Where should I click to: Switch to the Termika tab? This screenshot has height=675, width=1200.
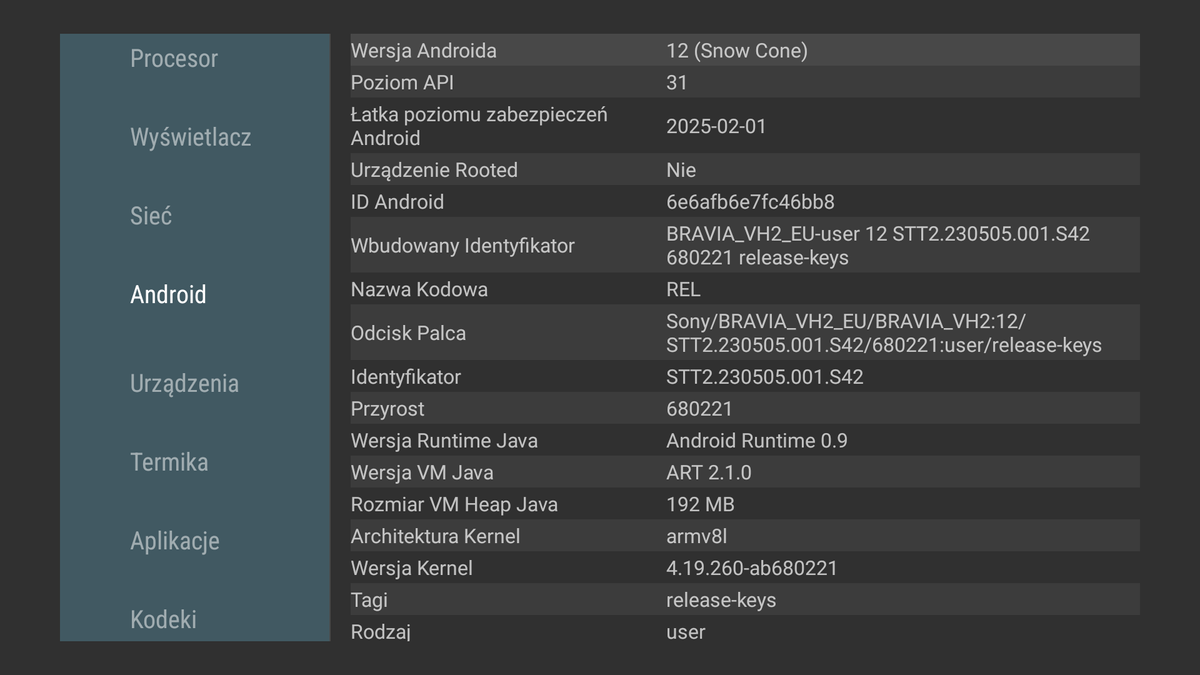point(168,462)
